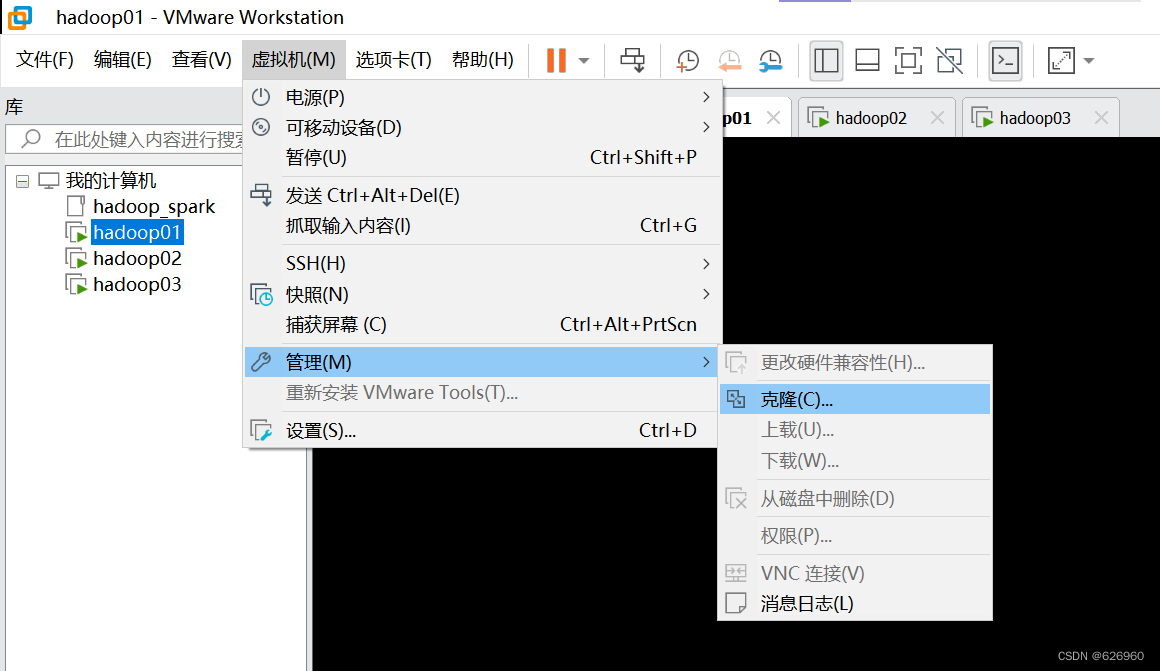Image resolution: width=1160 pixels, height=671 pixels.
Task: Click the orange pause VM toolbar button
Action: click(x=556, y=60)
